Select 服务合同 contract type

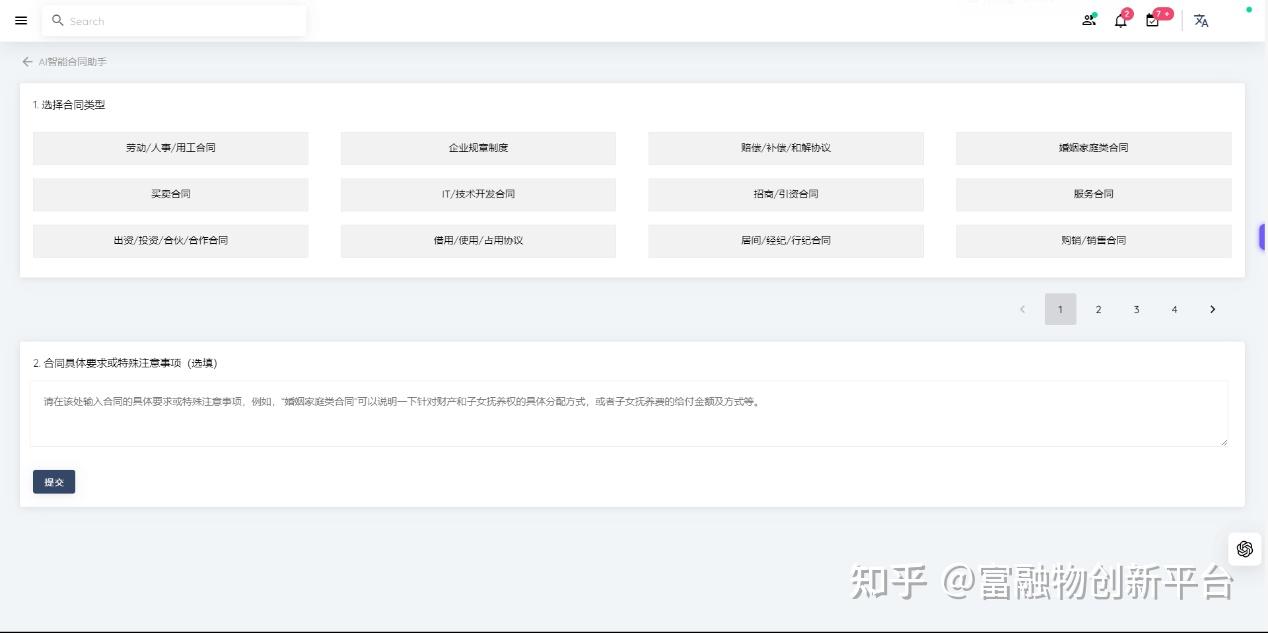click(1094, 194)
